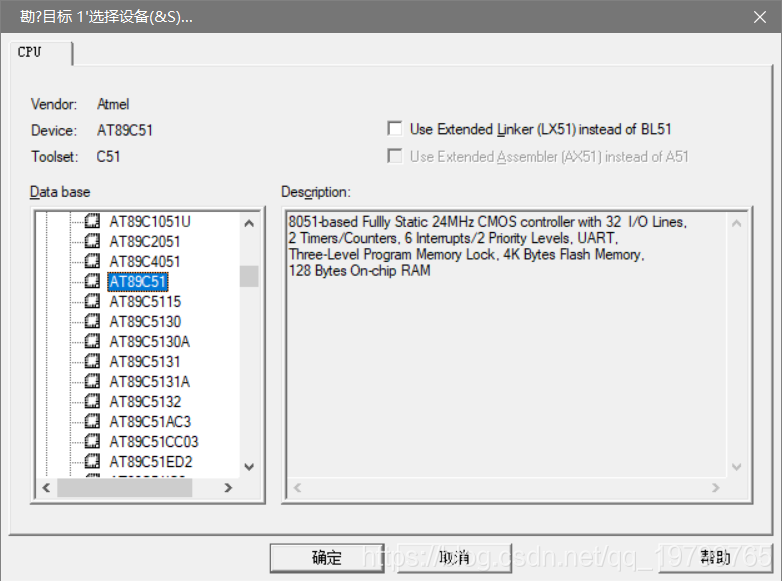Screen dimensions: 782x581
Task: Click the Device value AT89C51
Action: [125, 130]
